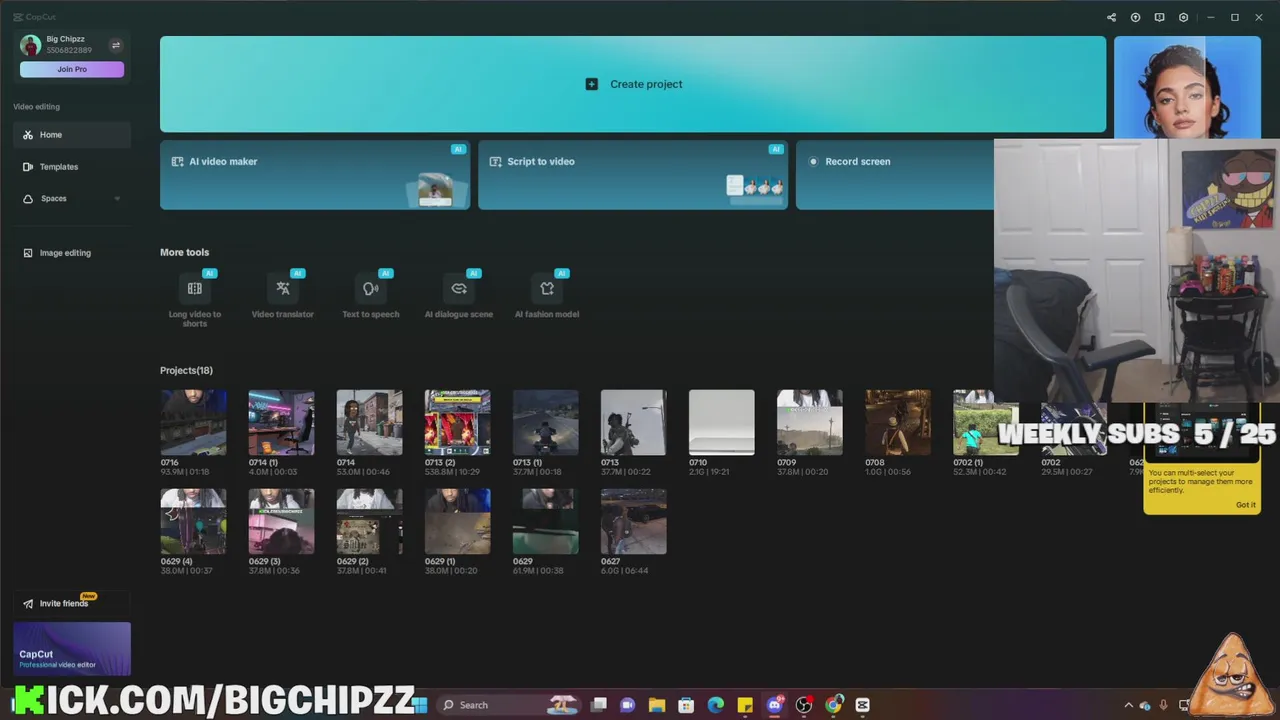Open Spaces in the sidebar
Image resolution: width=1280 pixels, height=720 pixels.
coord(72,199)
